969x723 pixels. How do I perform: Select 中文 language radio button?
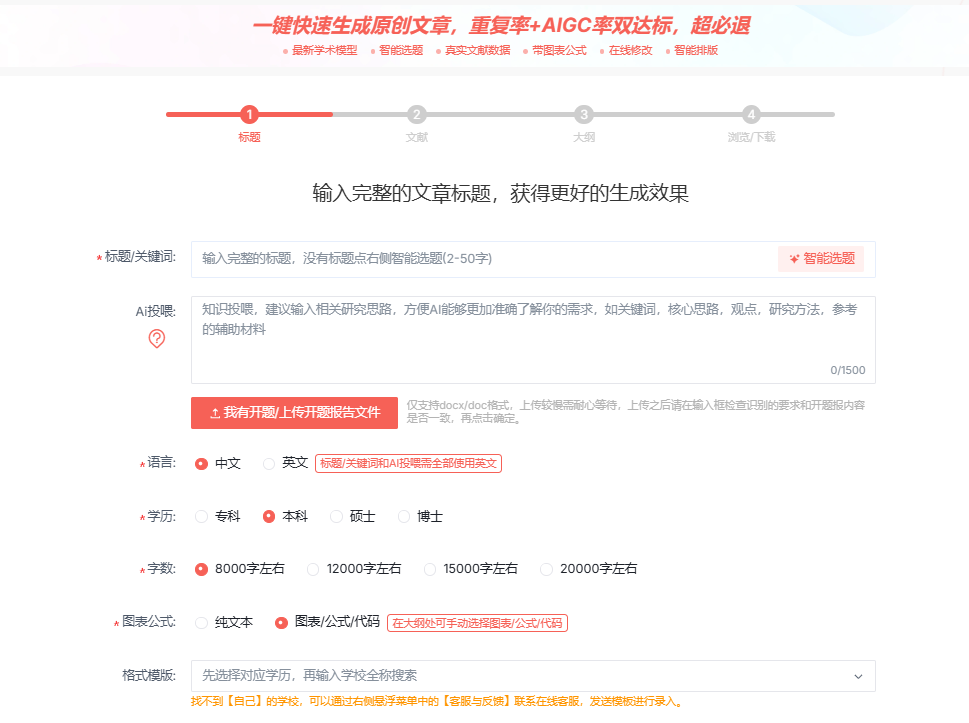coord(202,464)
